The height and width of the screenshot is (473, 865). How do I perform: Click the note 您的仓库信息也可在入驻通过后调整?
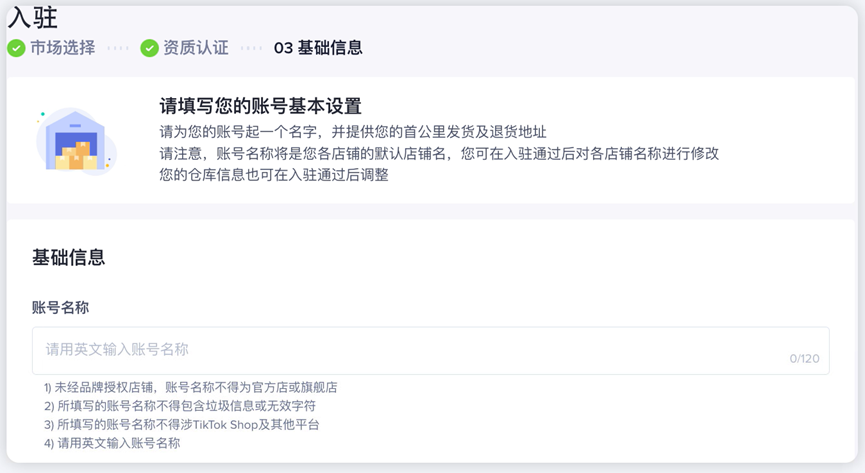[x=274, y=175]
